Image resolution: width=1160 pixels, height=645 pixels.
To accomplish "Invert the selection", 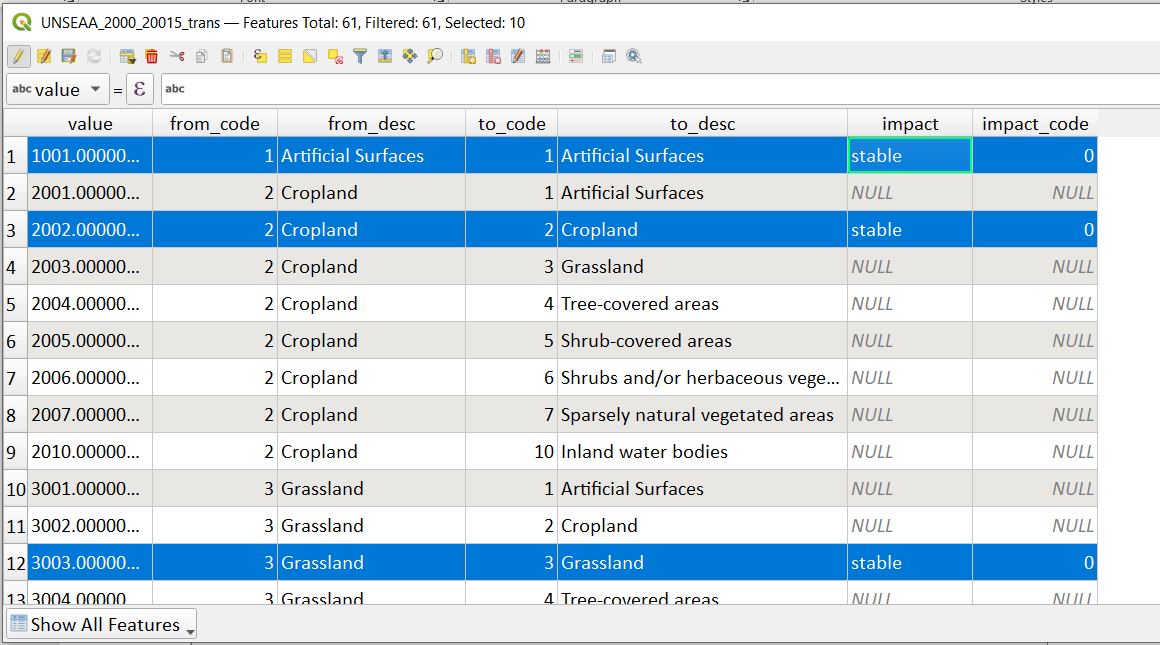I will [310, 56].
